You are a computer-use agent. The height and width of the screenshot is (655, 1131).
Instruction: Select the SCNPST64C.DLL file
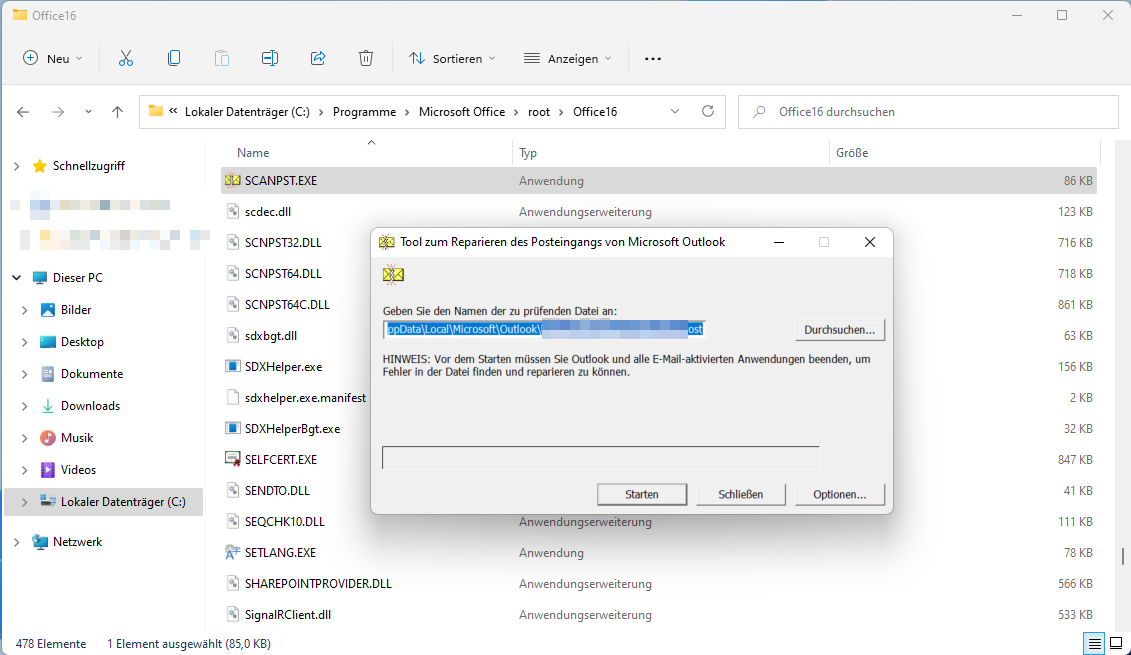pyautogui.click(x=287, y=304)
